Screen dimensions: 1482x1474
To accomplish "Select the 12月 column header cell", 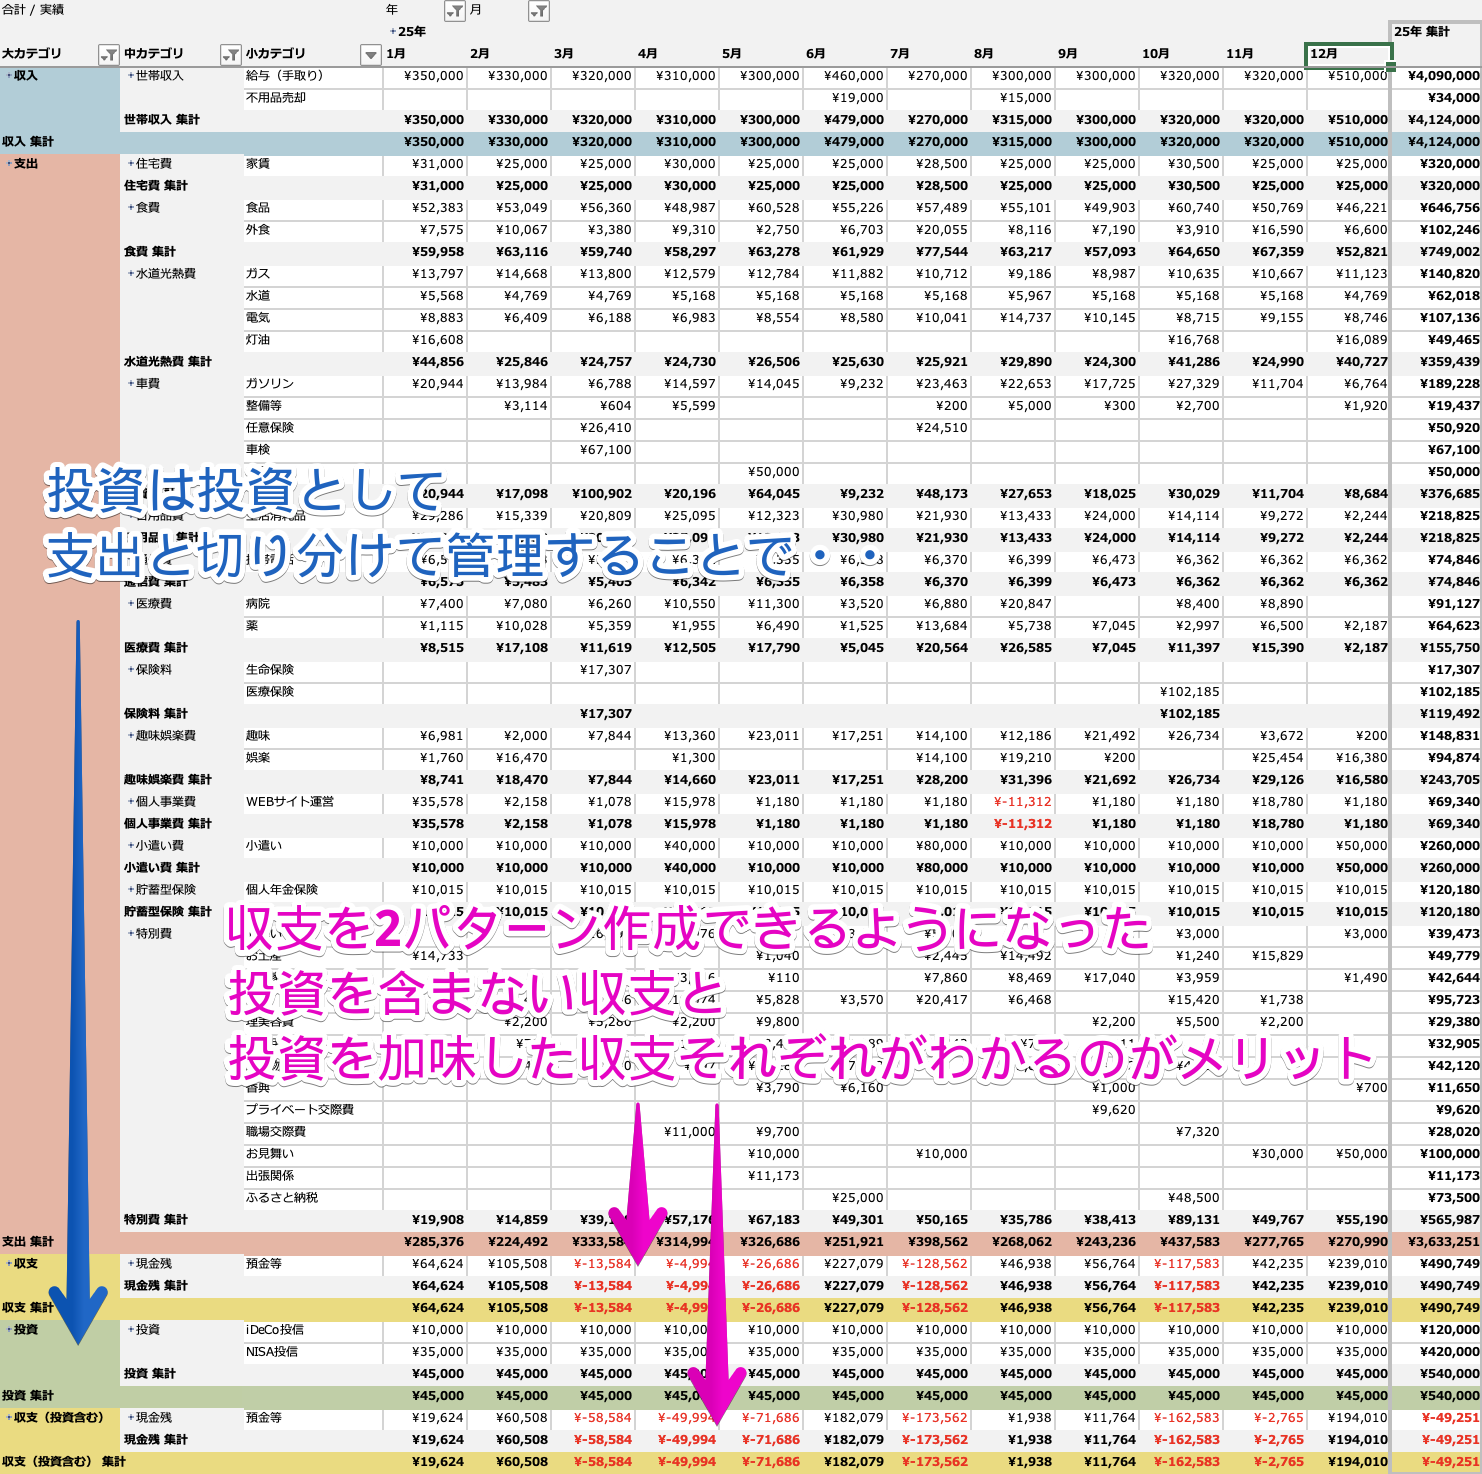I will point(1347,54).
